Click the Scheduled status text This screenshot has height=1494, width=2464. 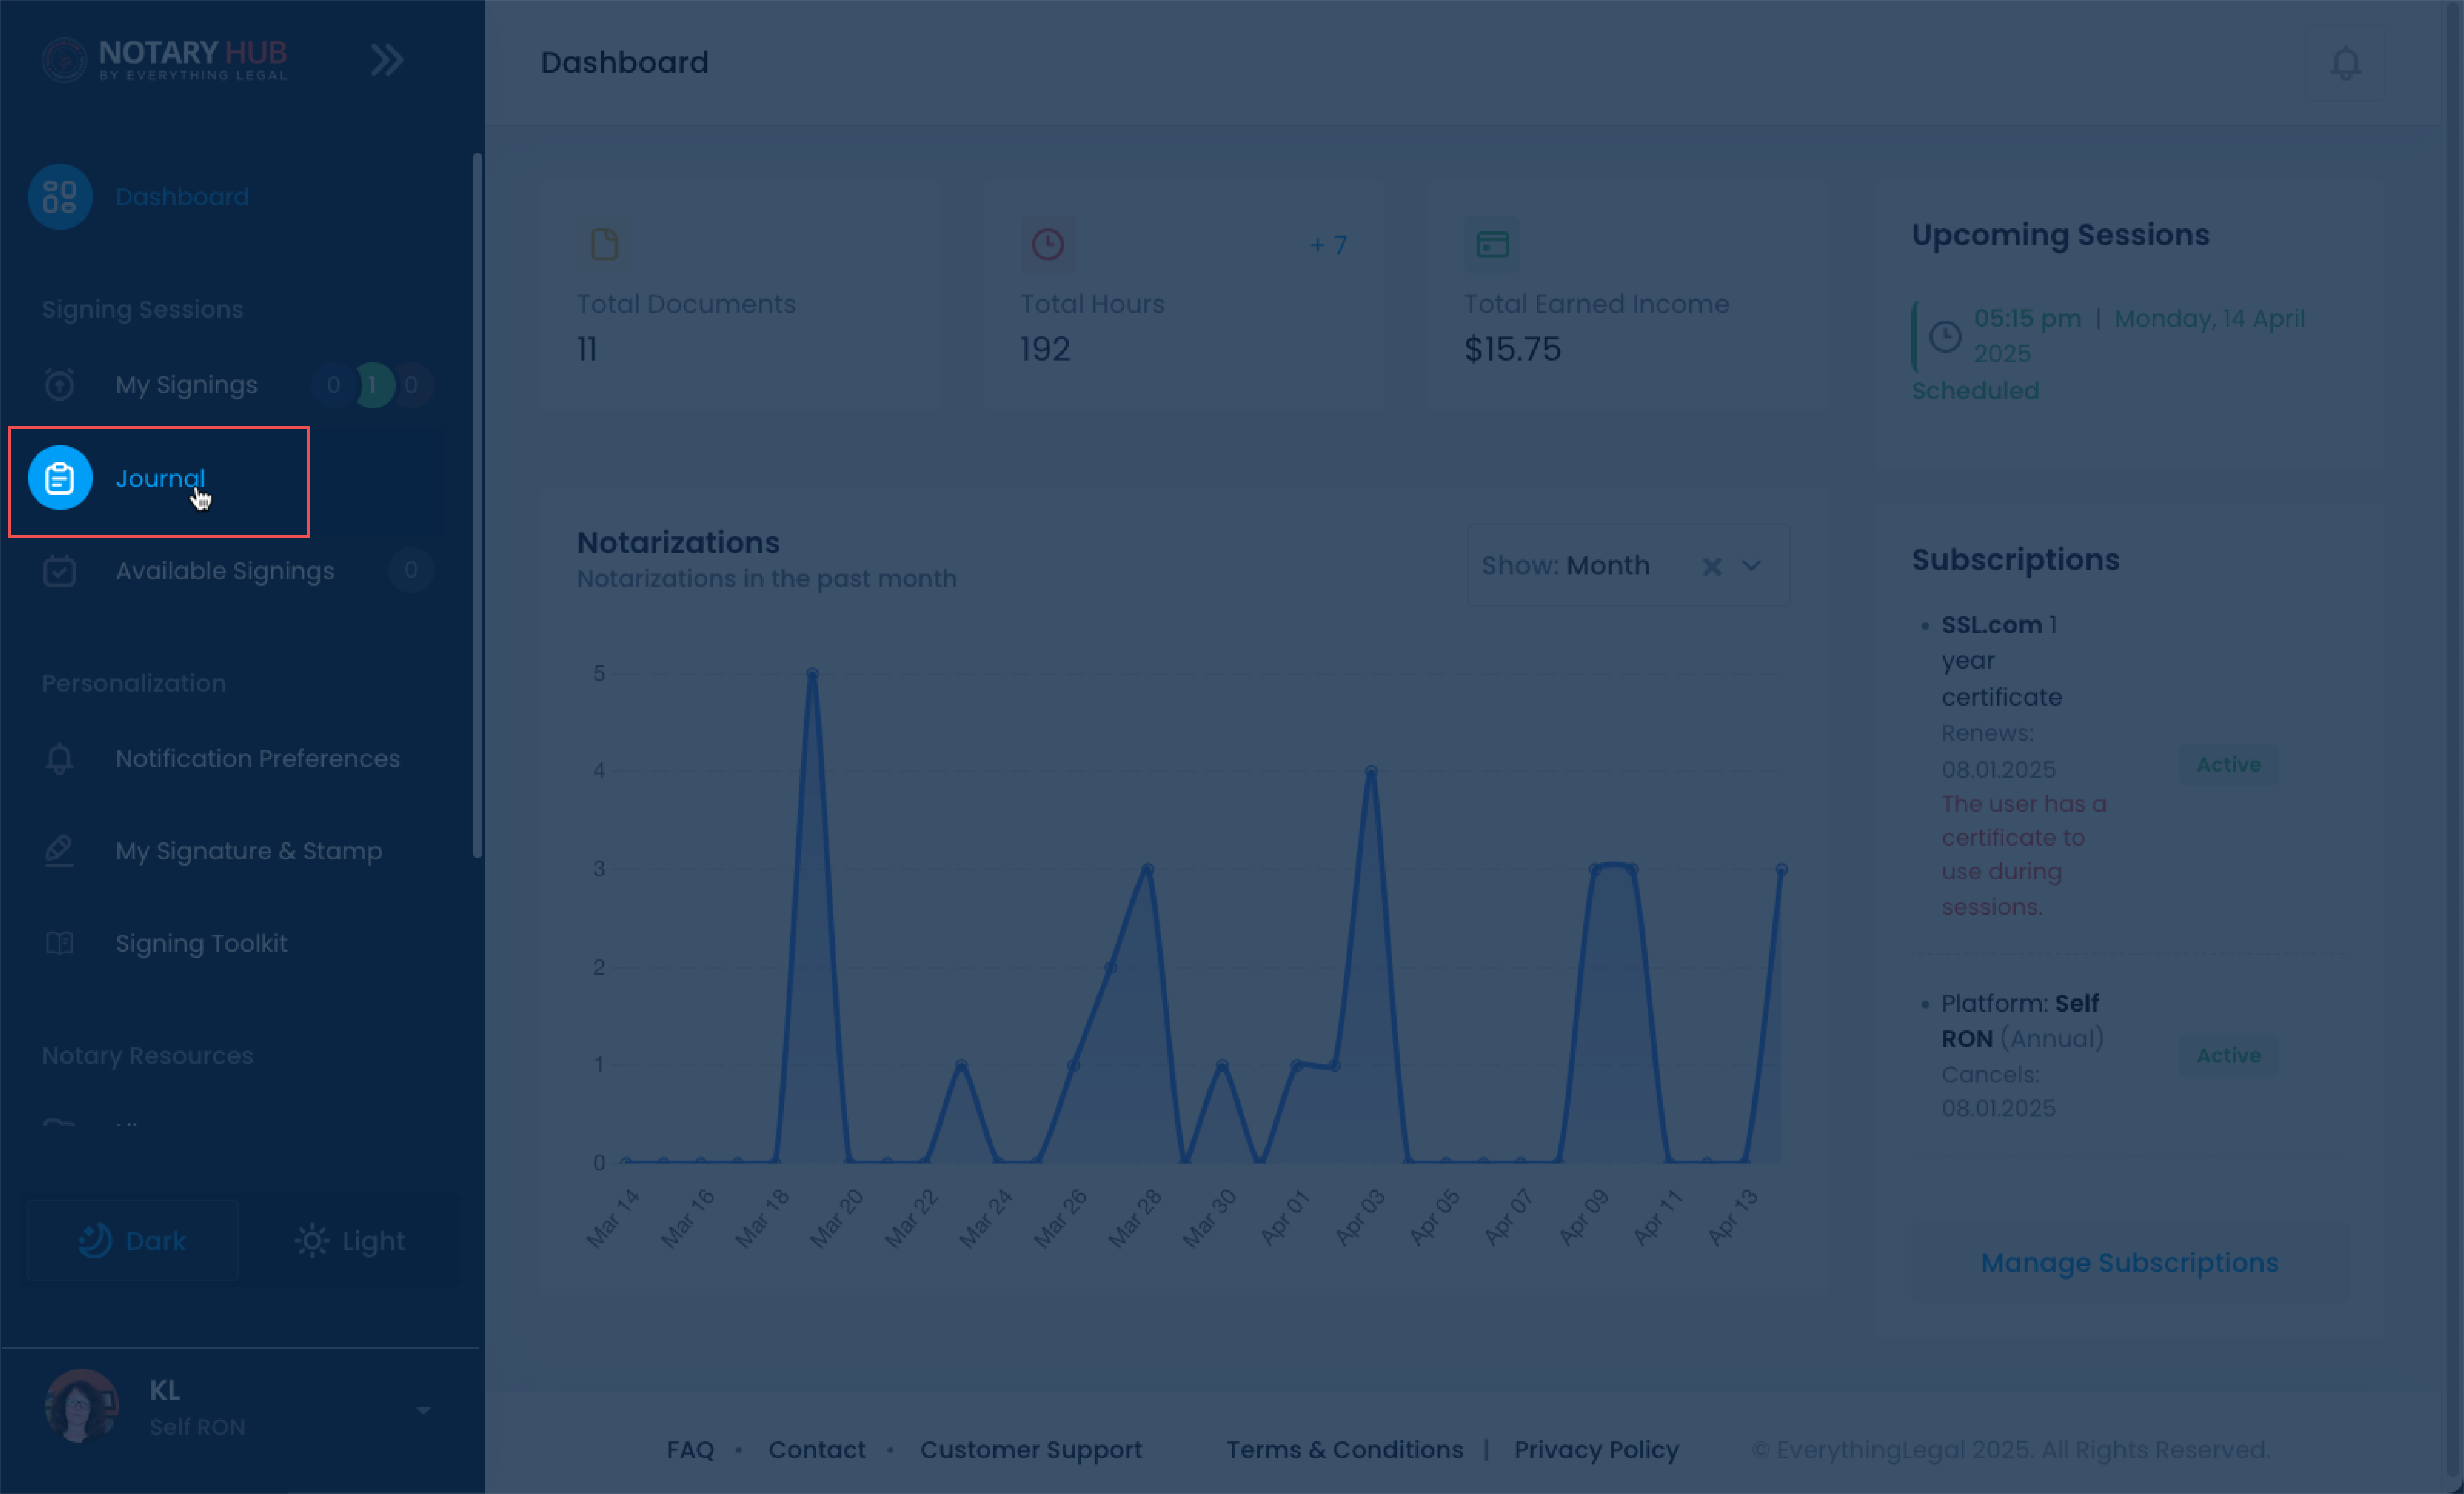[1975, 391]
